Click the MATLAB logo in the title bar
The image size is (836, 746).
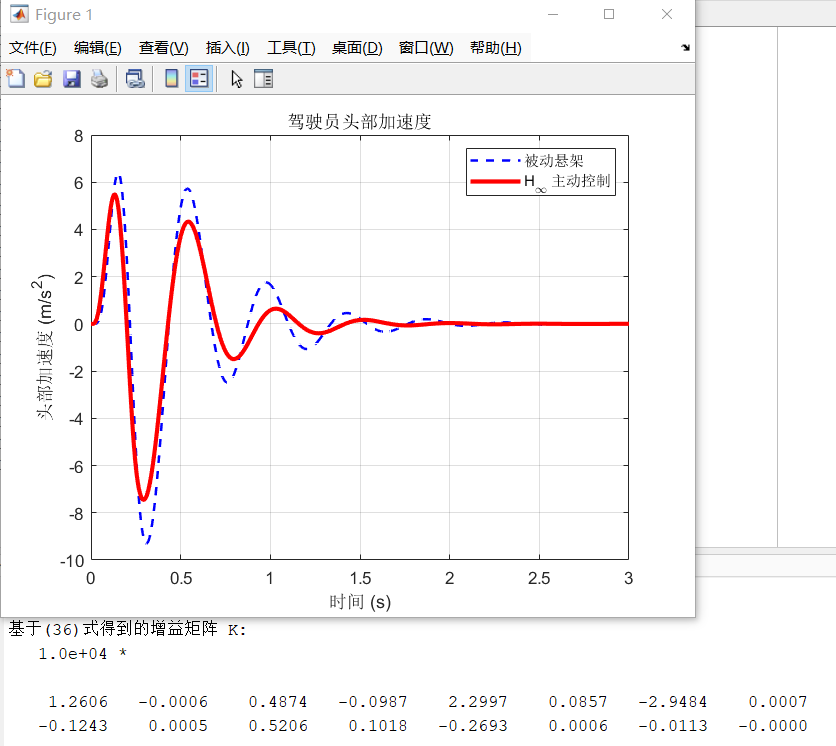pyautogui.click(x=19, y=15)
